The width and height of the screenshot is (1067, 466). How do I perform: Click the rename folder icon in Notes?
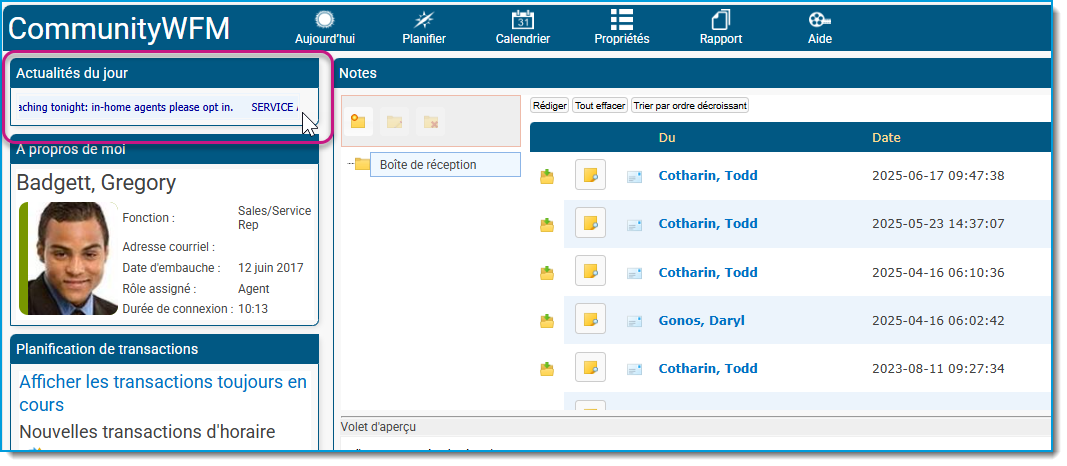(x=394, y=122)
